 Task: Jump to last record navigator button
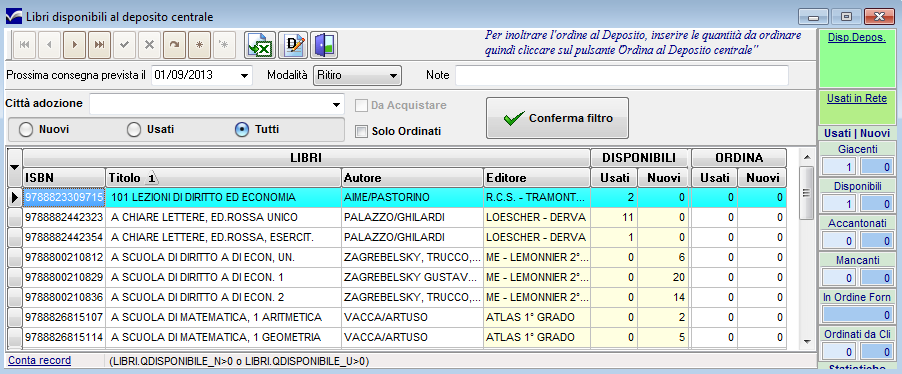pos(99,45)
